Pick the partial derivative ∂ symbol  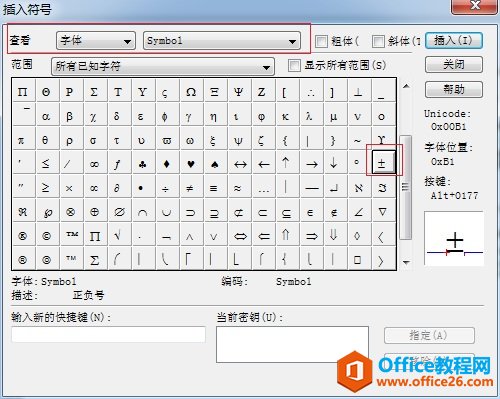[x=118, y=187]
